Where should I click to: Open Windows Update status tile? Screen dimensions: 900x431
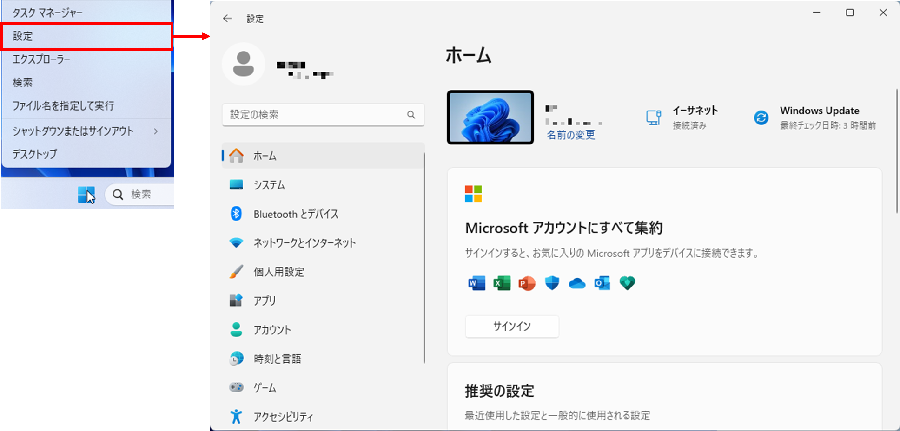[x=814, y=117]
